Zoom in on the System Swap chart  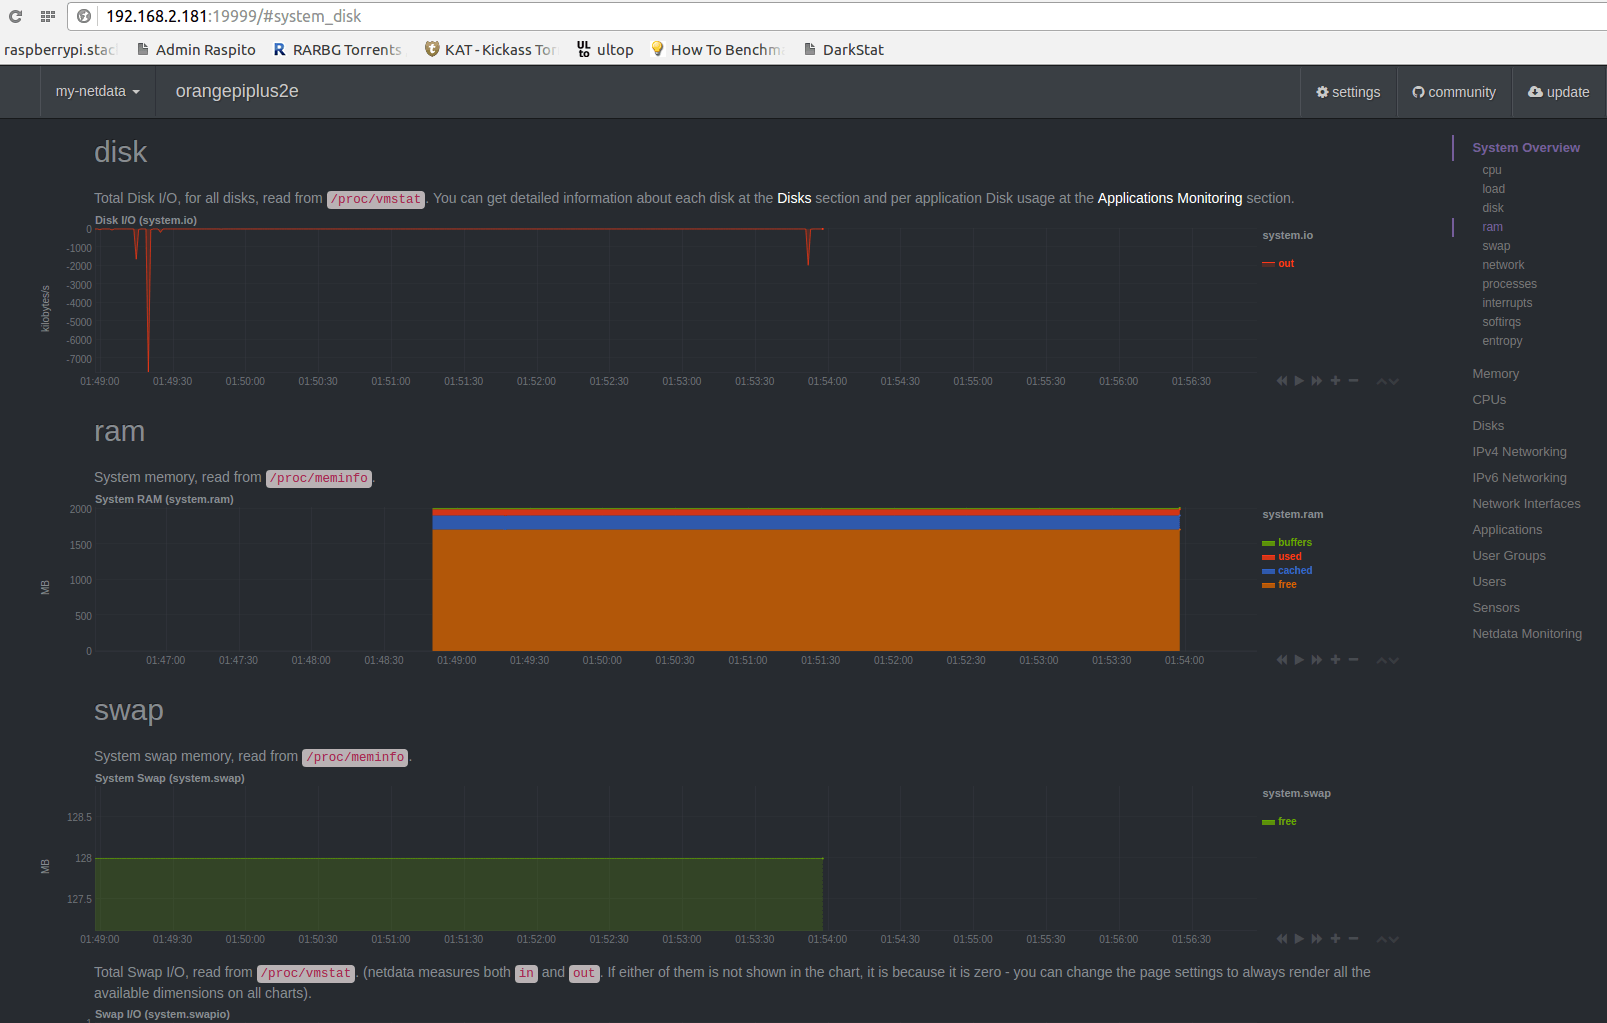click(x=1335, y=939)
